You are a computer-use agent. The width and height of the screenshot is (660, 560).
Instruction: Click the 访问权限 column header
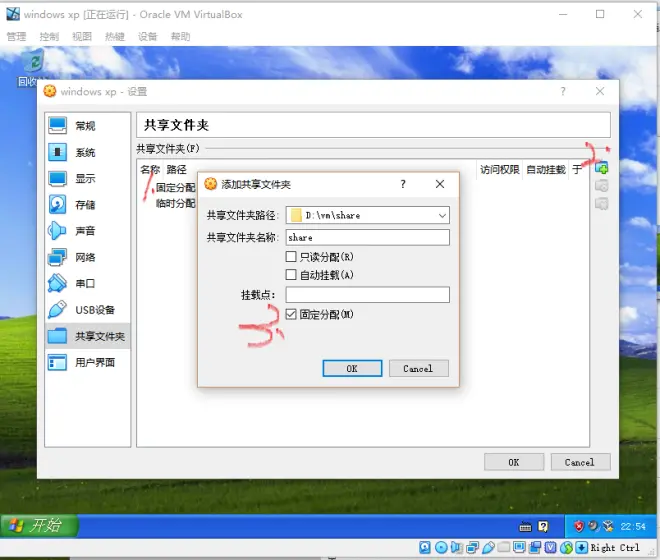pos(499,169)
